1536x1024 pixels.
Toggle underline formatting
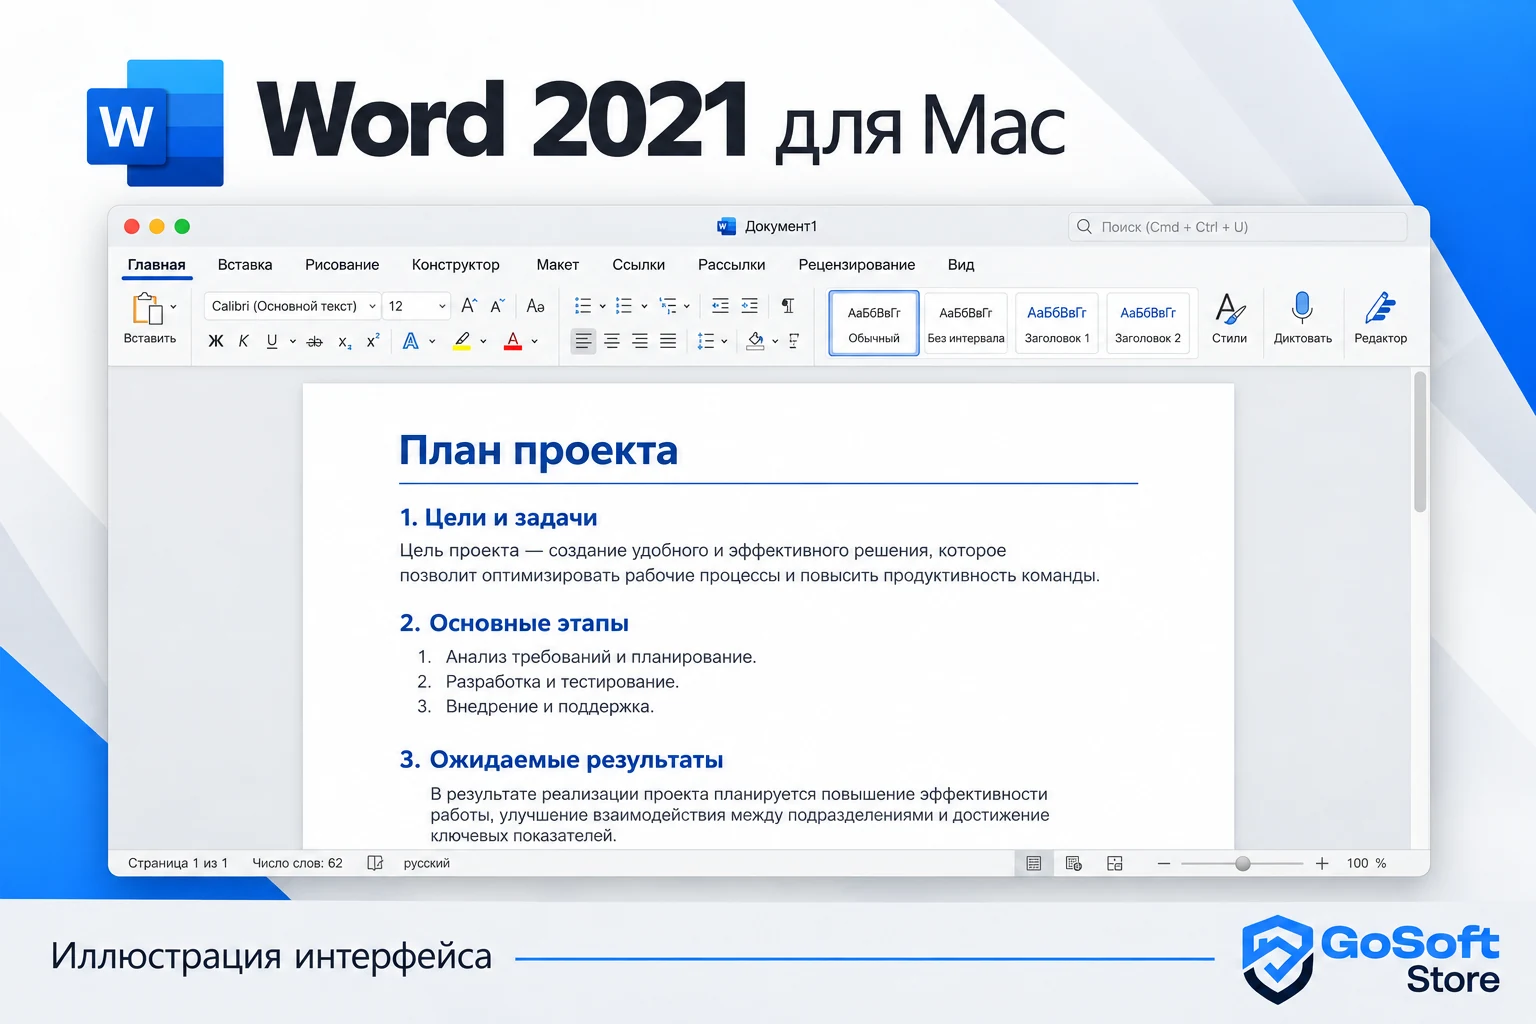tap(272, 341)
